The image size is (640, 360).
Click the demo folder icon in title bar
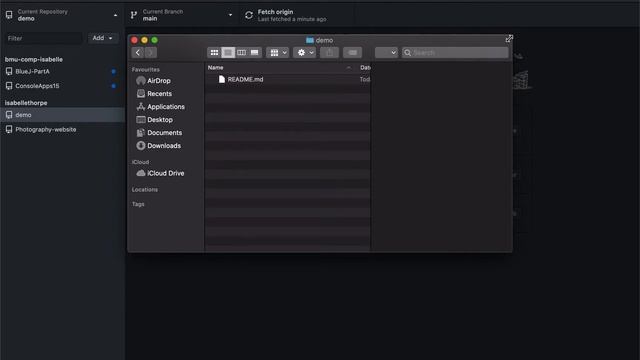click(310, 40)
